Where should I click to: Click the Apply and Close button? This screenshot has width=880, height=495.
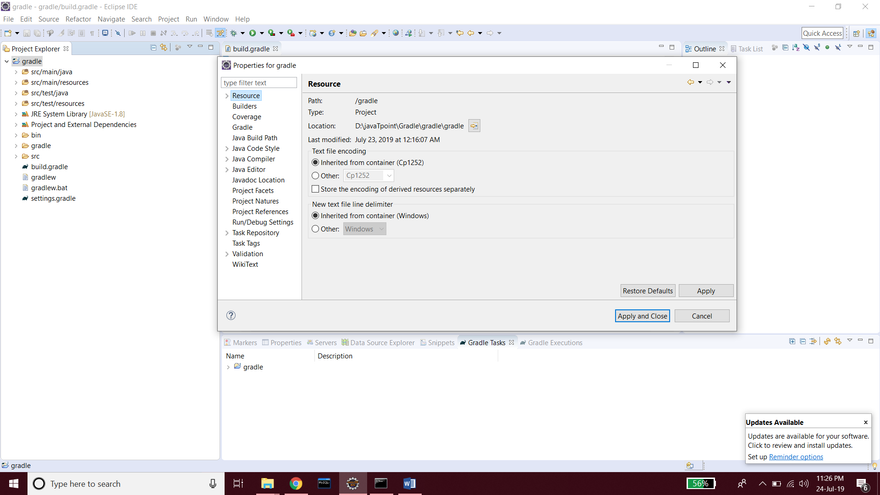pyautogui.click(x=642, y=316)
